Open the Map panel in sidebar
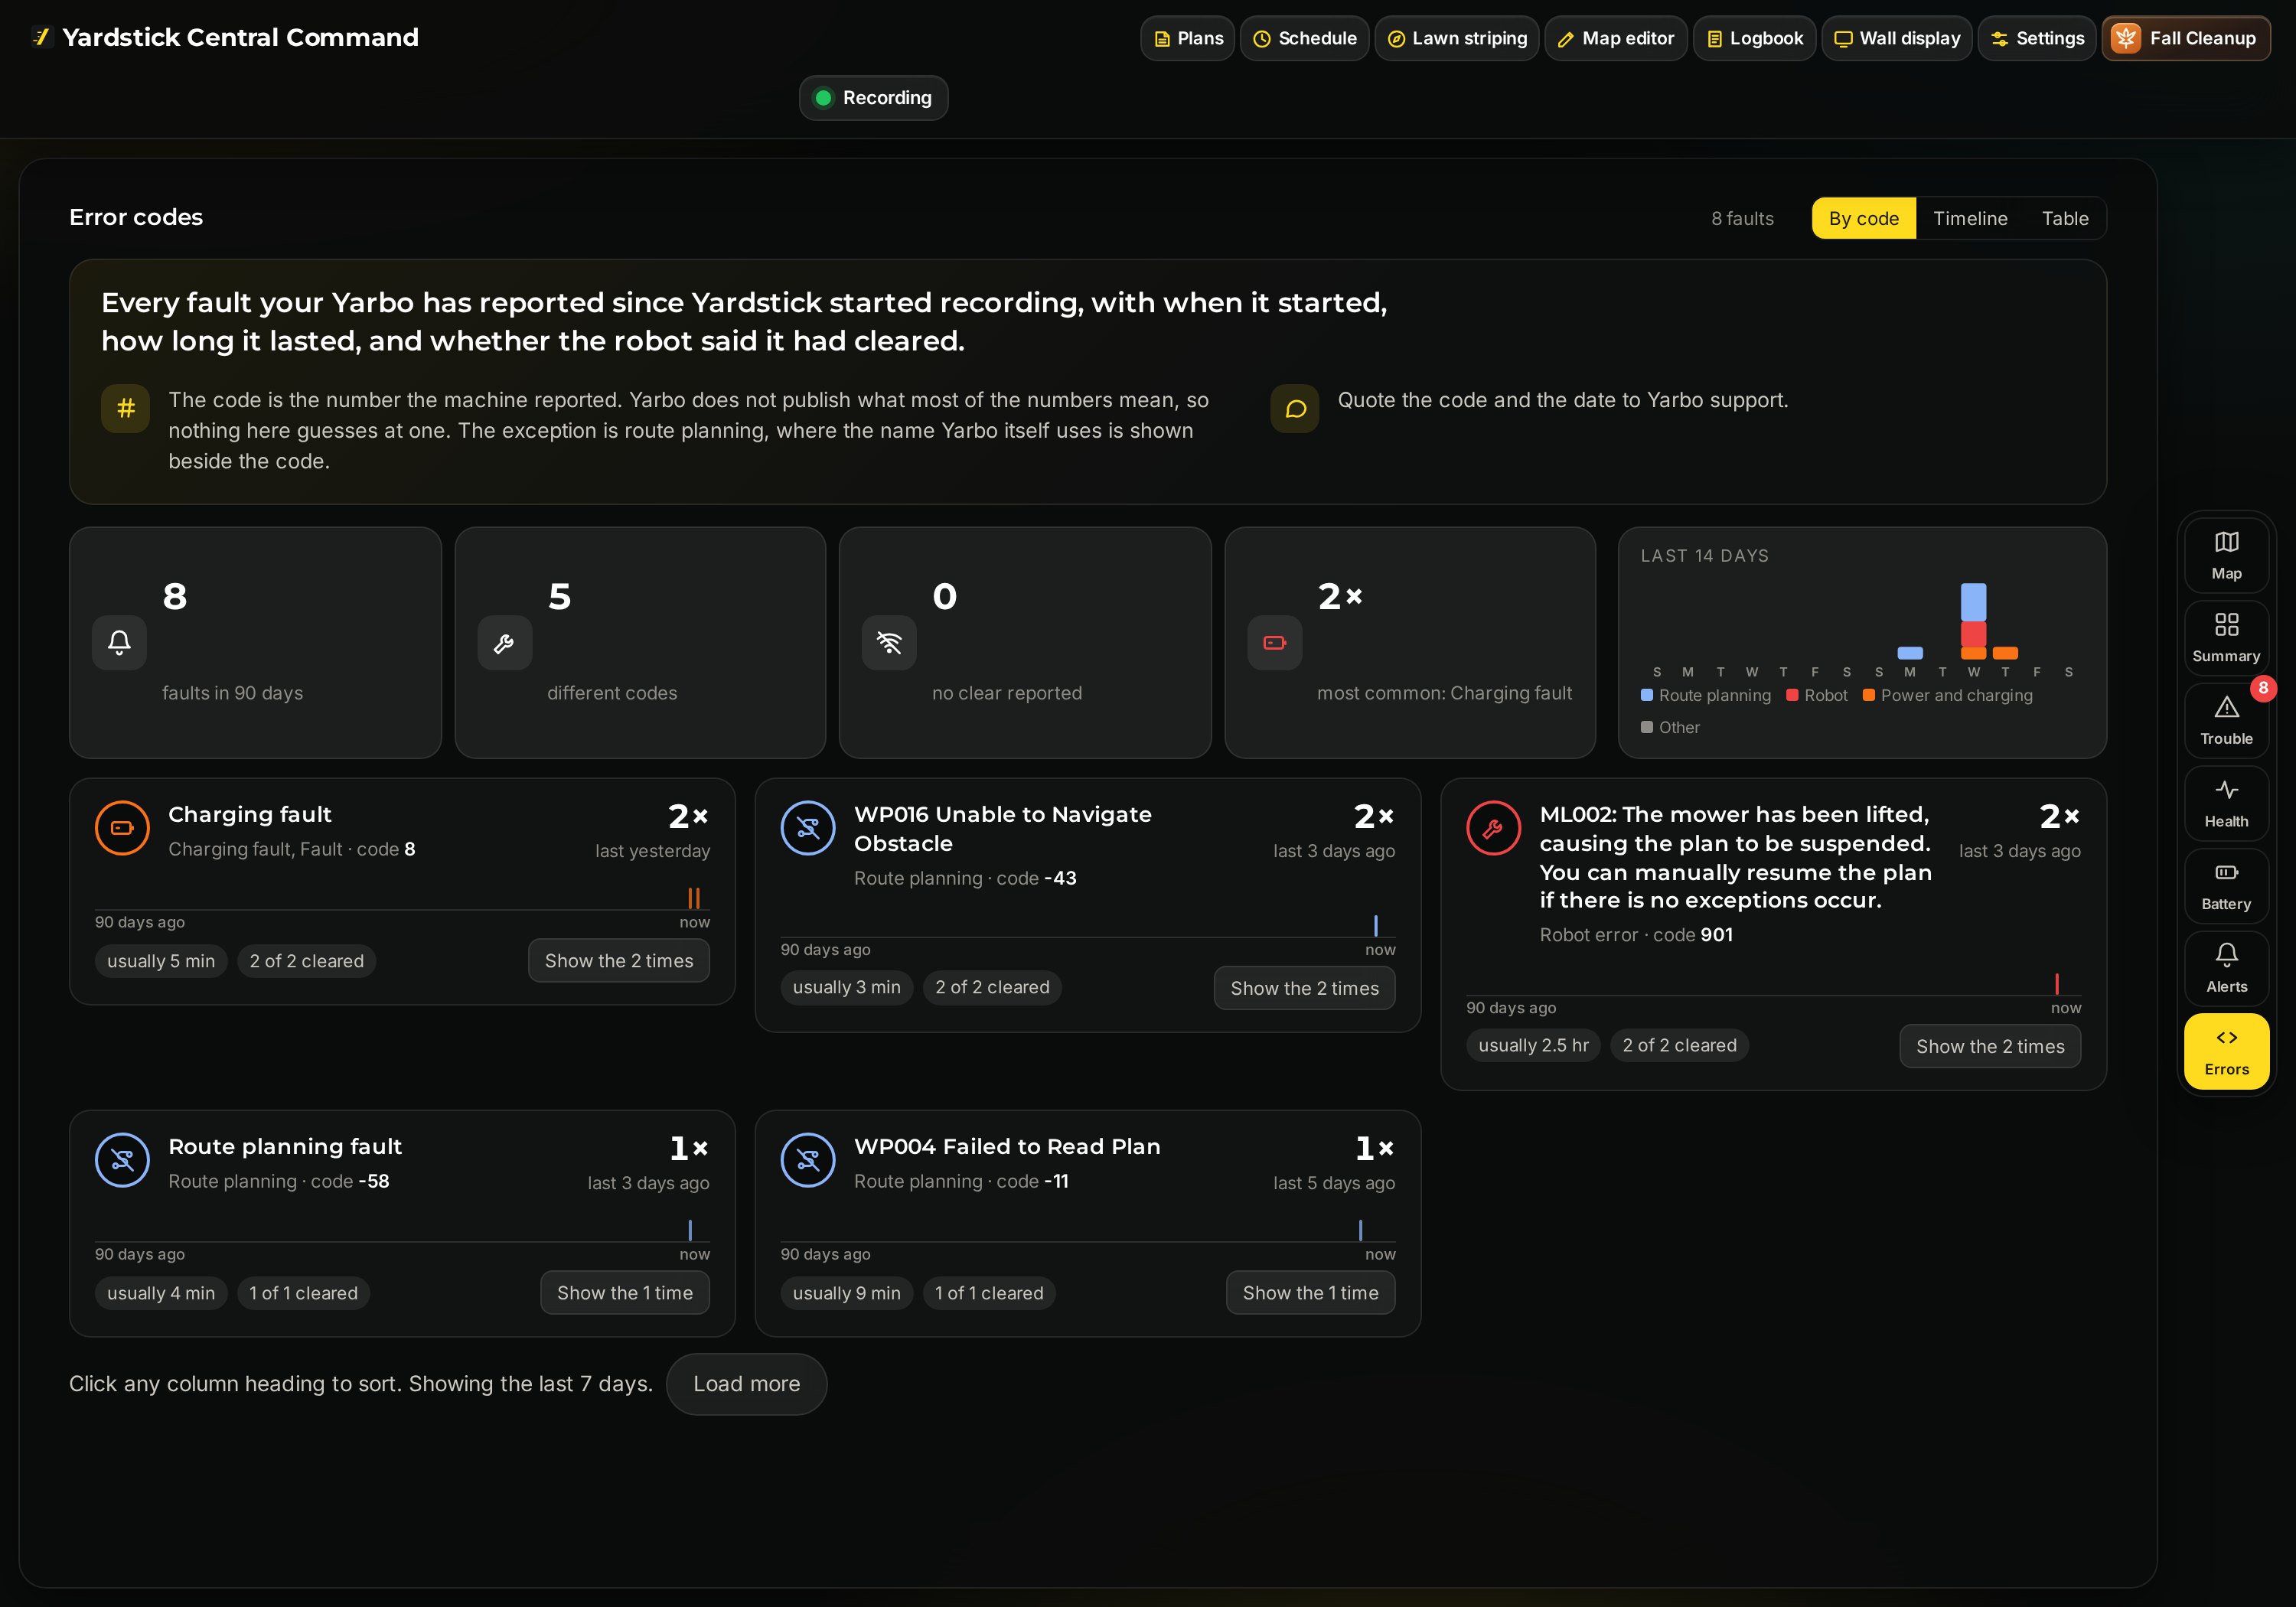 click(x=2226, y=555)
